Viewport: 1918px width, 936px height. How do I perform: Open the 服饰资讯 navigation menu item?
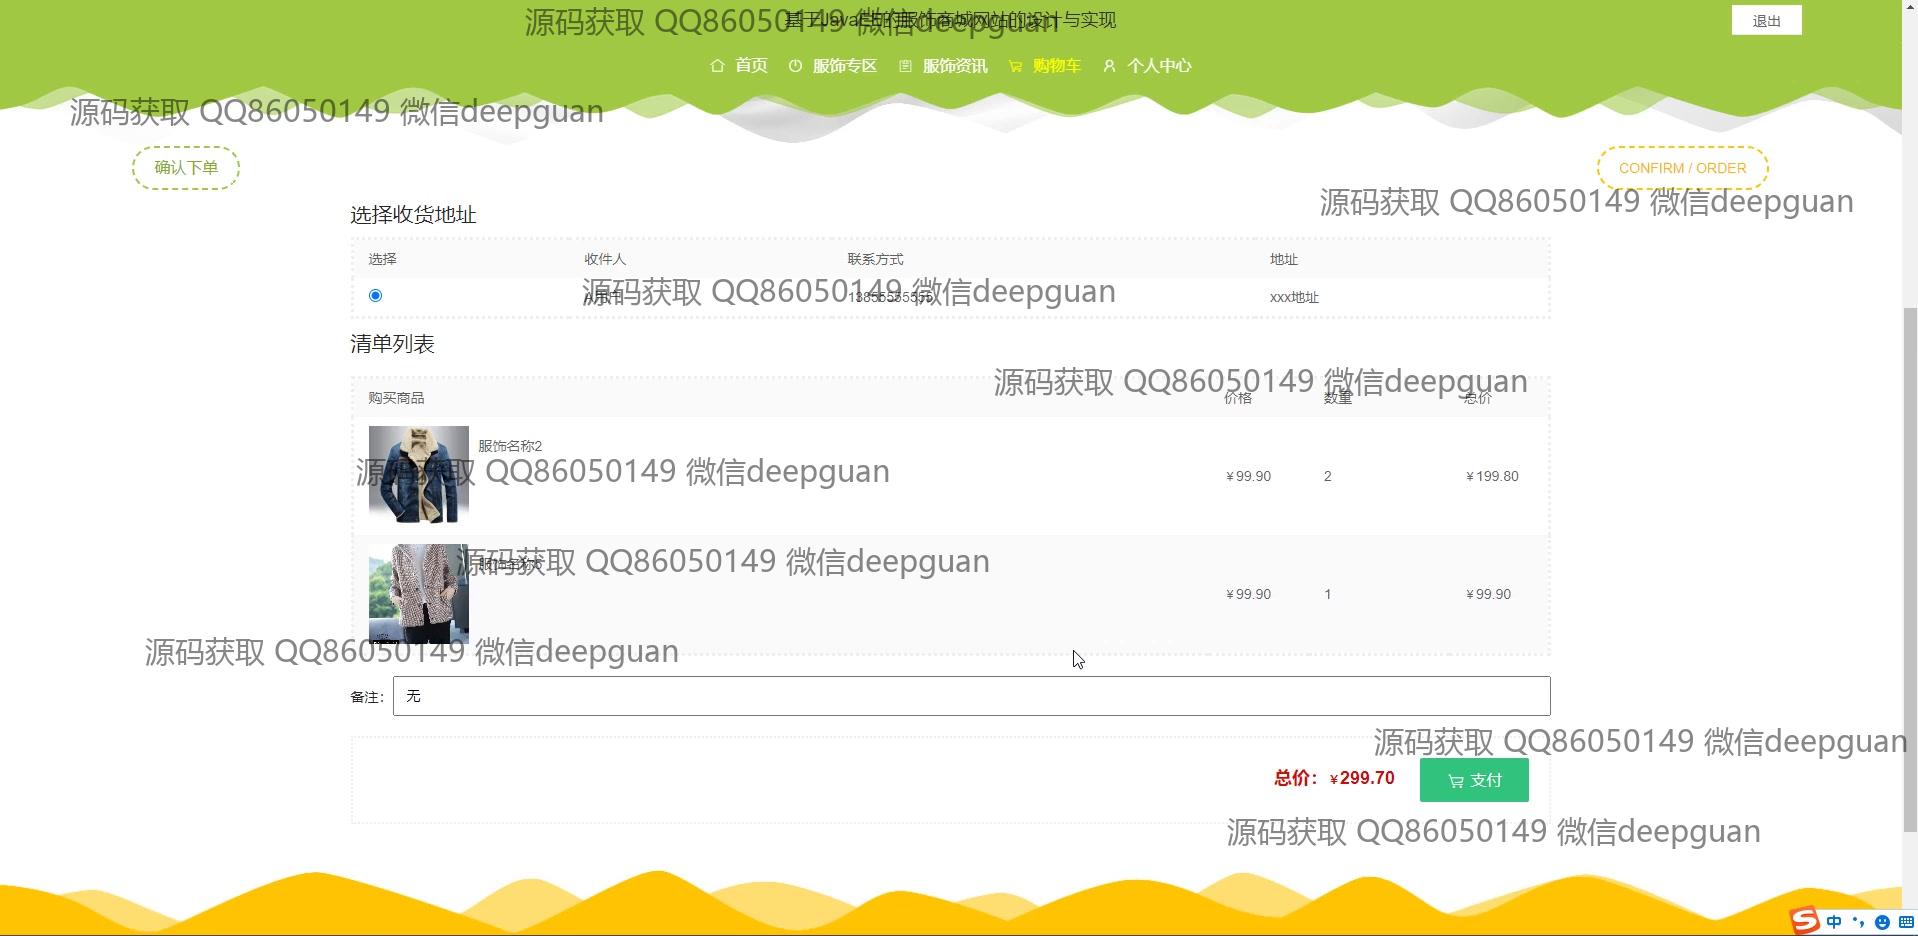pos(954,66)
